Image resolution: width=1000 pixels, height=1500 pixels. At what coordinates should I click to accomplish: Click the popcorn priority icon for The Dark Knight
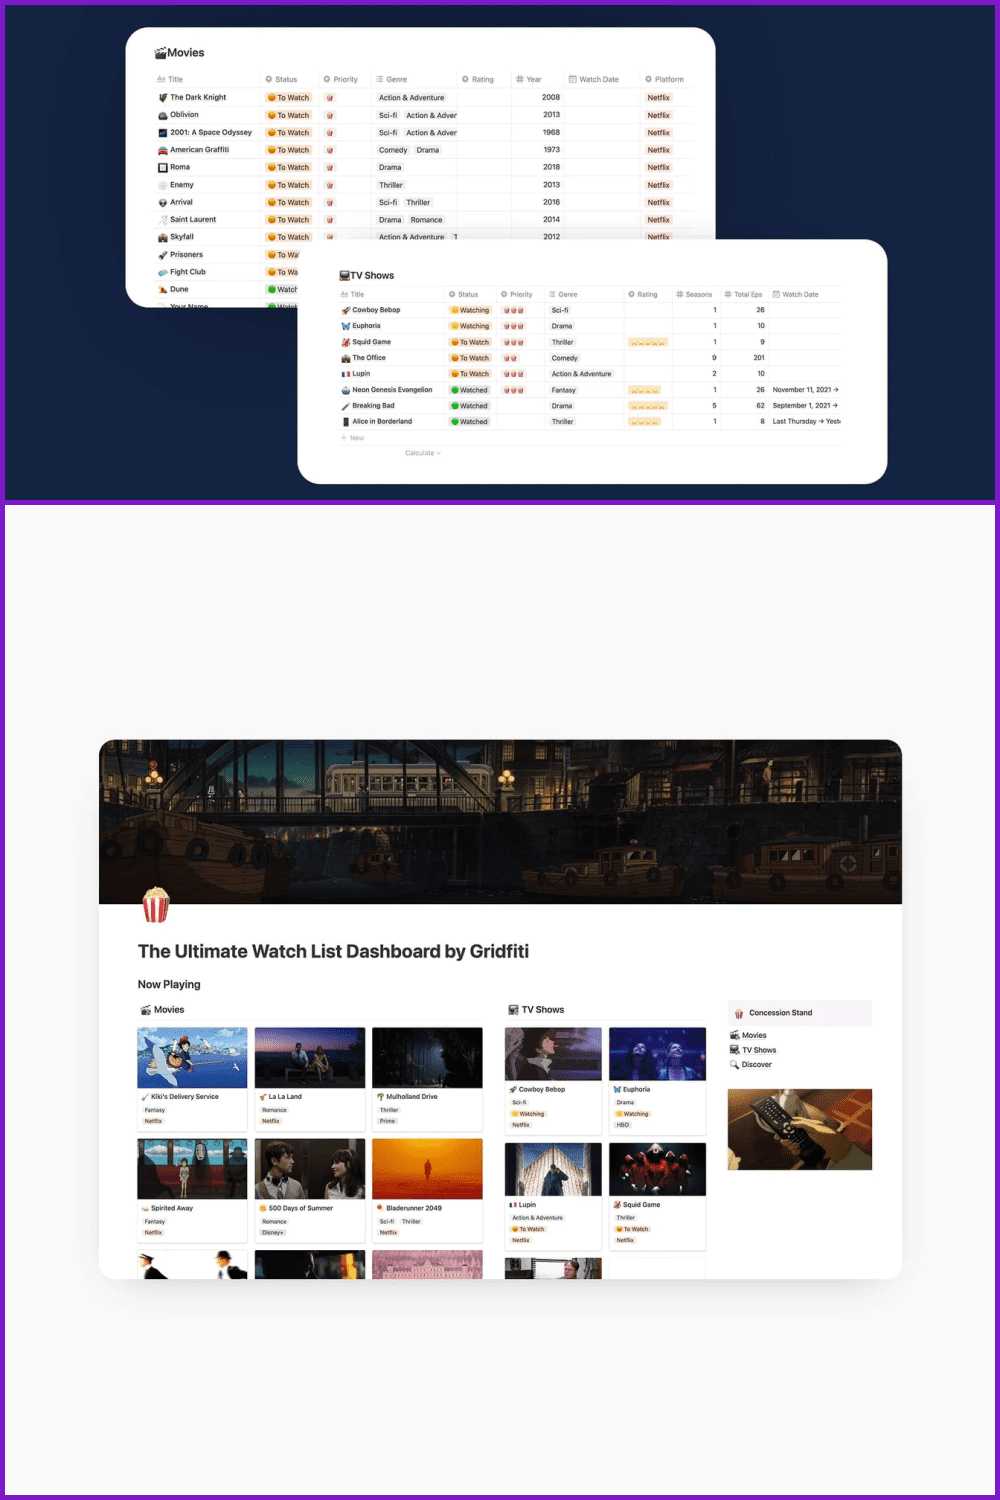[330, 98]
